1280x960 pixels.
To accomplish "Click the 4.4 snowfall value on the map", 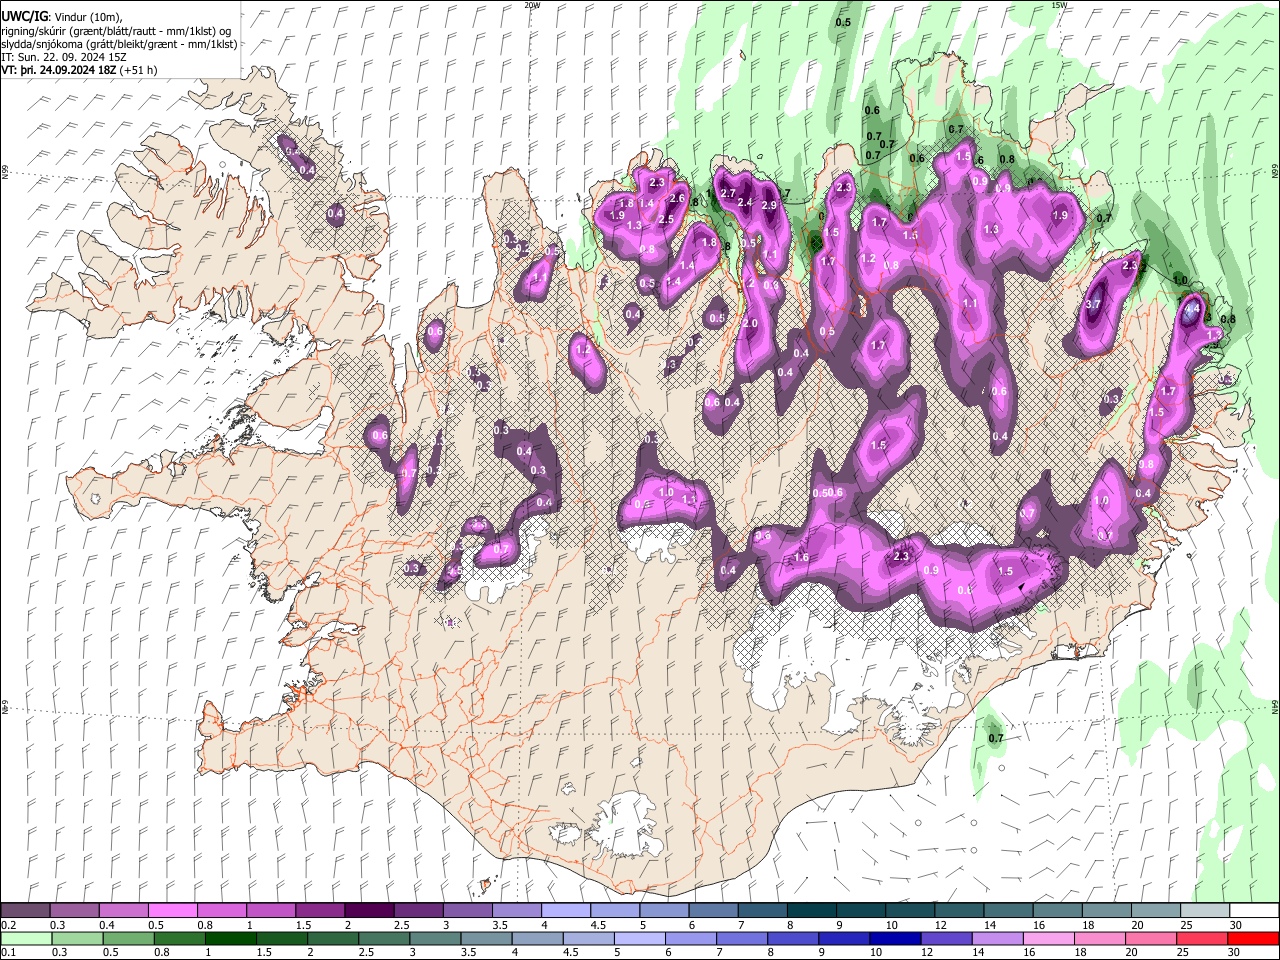I will [1191, 310].
